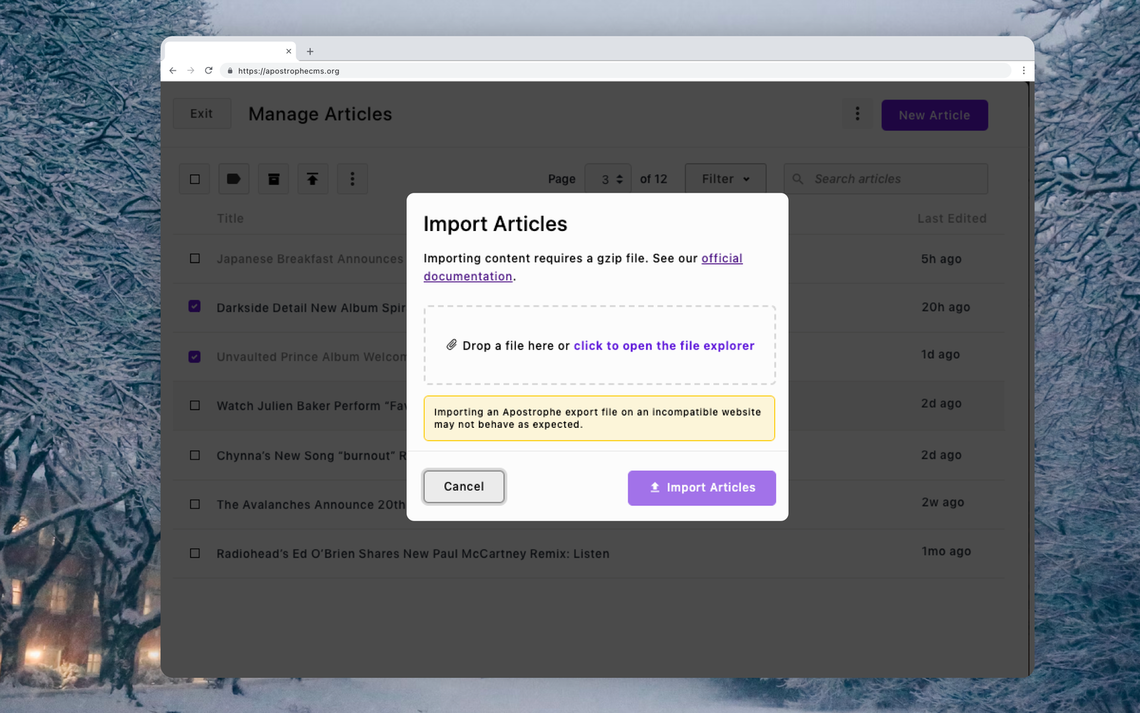Click the purple Import Articles button
Viewport: 1140px width, 713px height.
coord(702,488)
